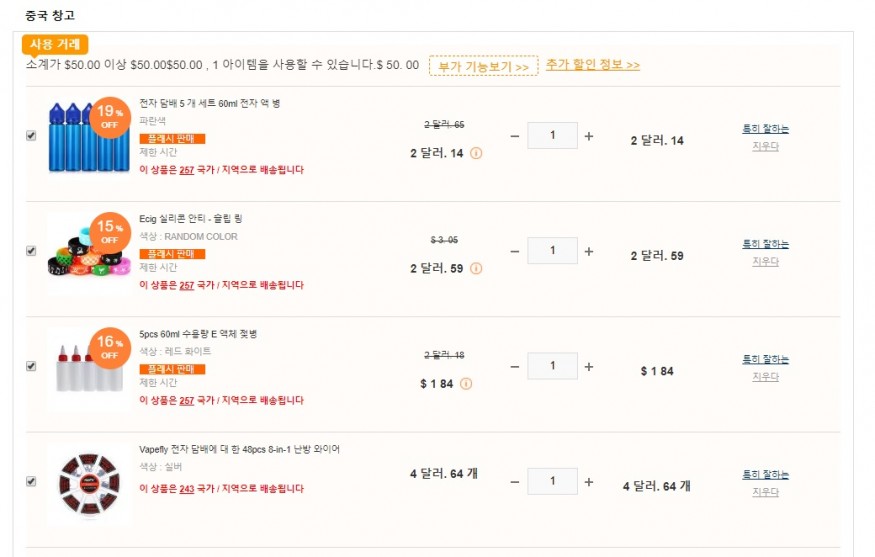The image size is (875, 557).
Task: Click info icon beside blue bottle price
Action: pyautogui.click(x=476, y=153)
